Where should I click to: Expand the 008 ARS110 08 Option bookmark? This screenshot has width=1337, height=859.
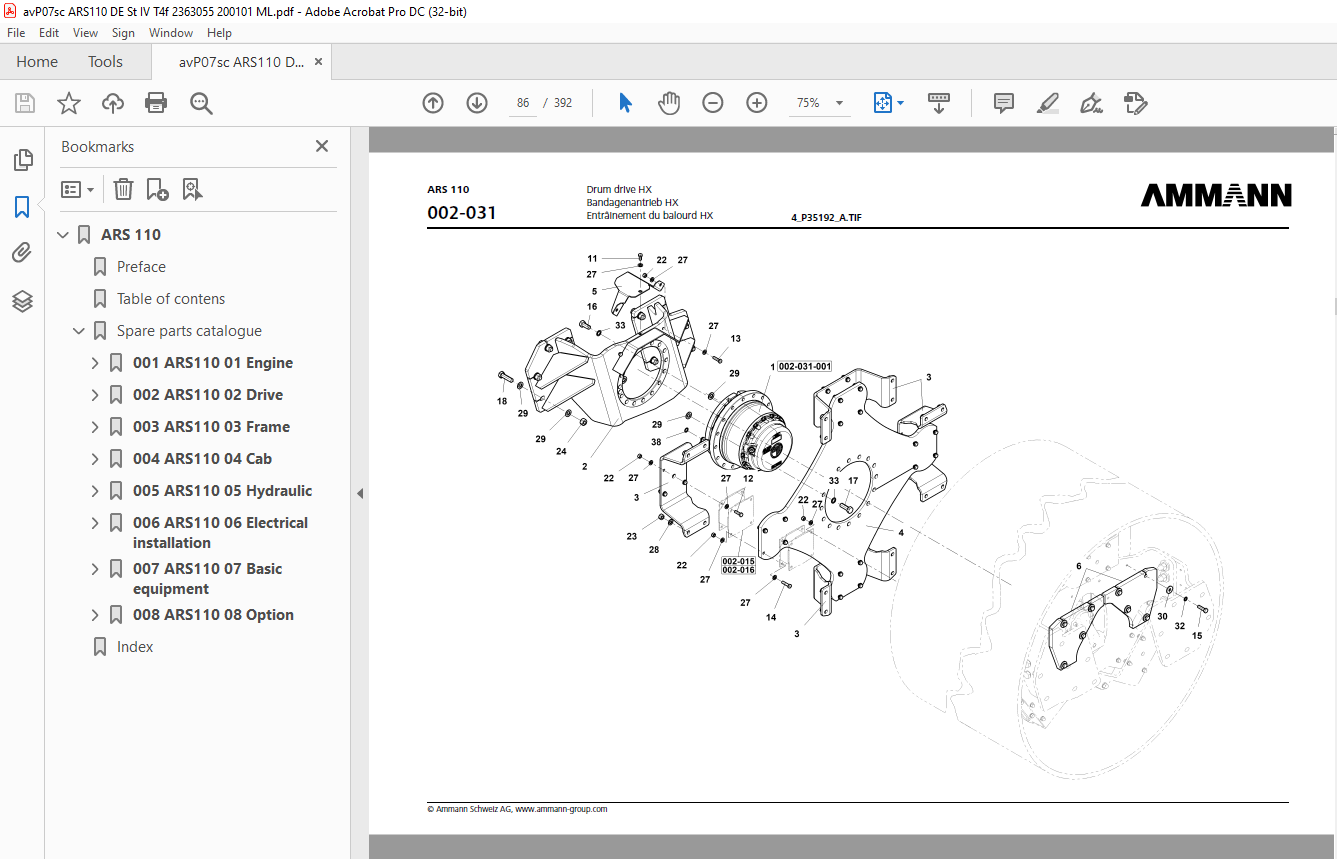point(95,615)
